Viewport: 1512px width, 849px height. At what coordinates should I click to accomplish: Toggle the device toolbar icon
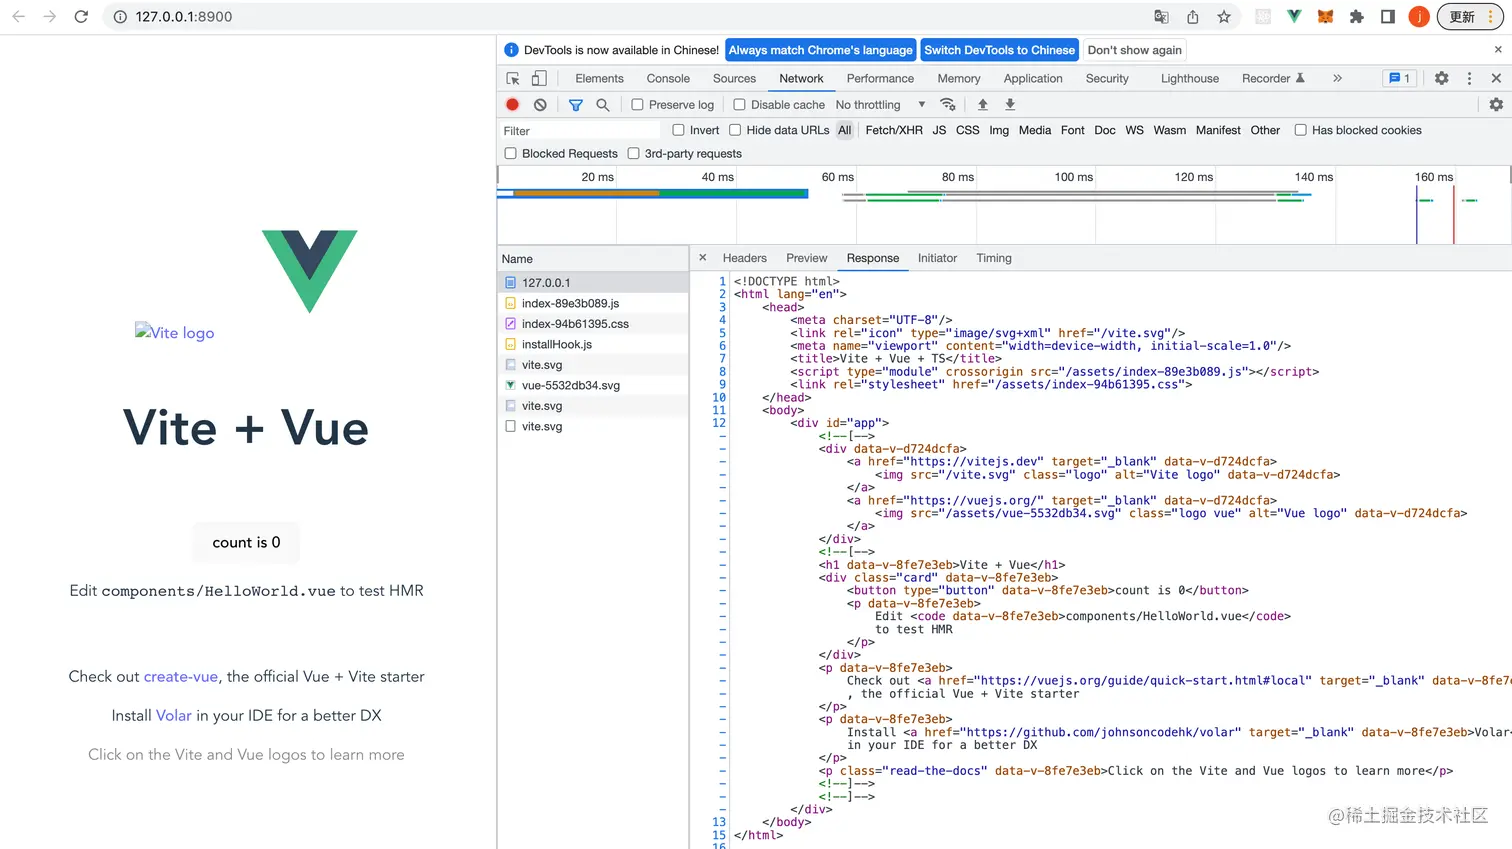point(539,78)
